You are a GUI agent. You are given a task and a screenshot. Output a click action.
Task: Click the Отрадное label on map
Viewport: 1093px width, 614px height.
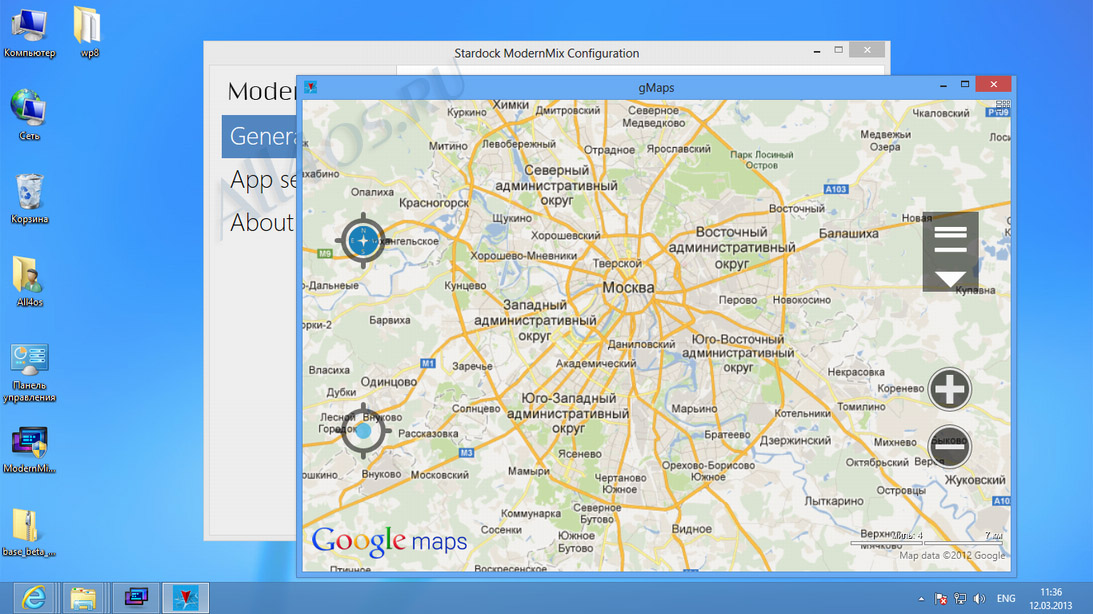point(609,150)
